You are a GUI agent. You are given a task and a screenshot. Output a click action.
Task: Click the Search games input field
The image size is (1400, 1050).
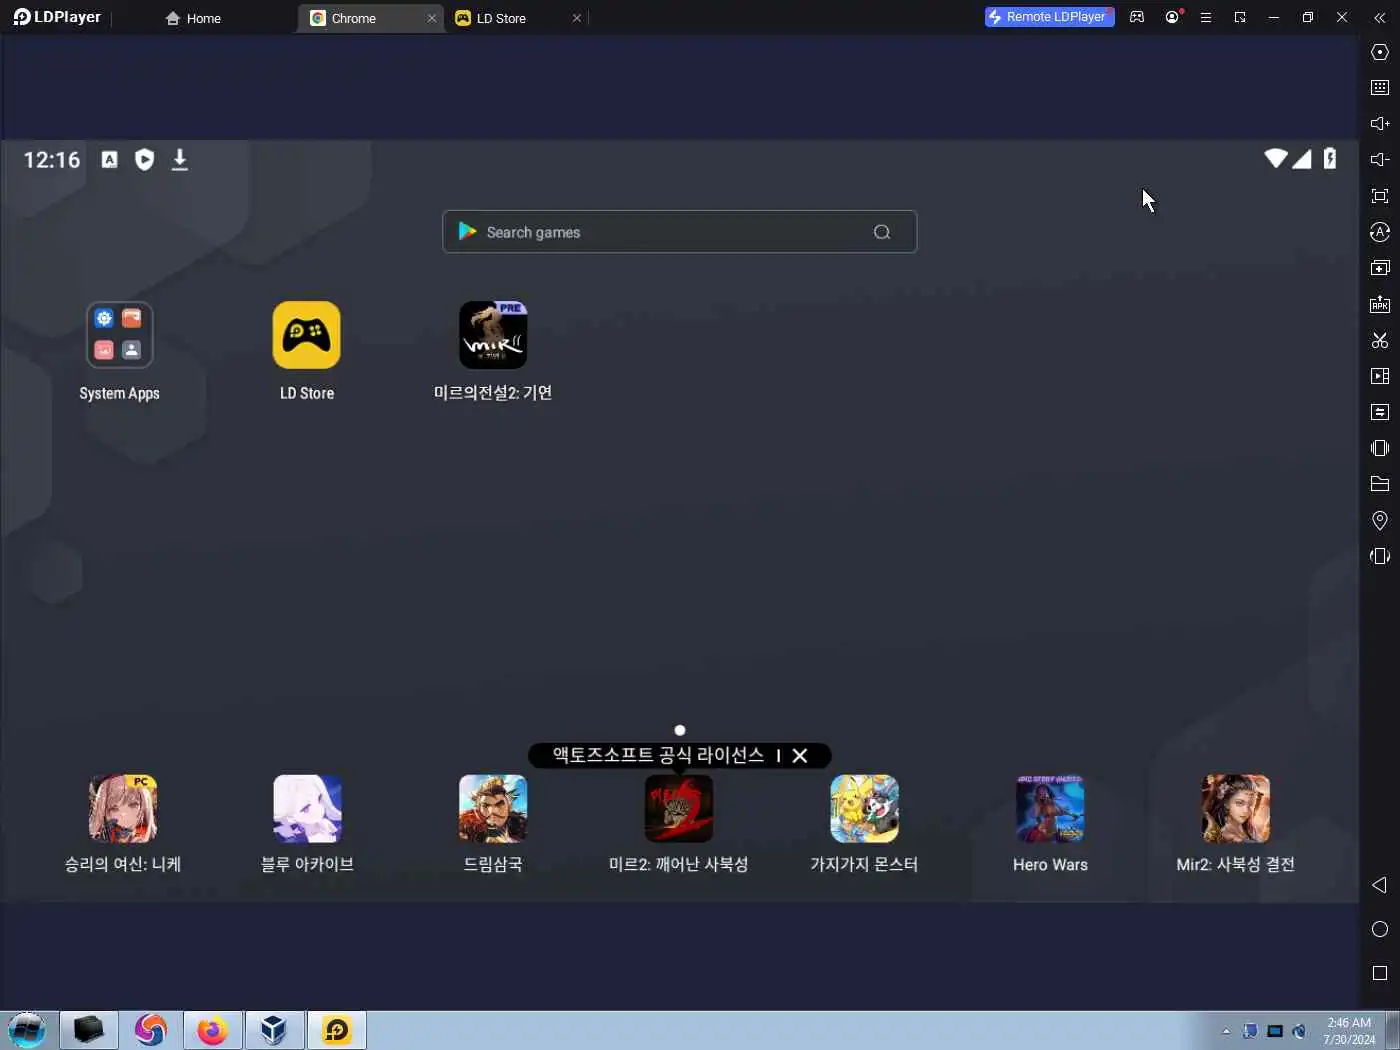pos(679,232)
